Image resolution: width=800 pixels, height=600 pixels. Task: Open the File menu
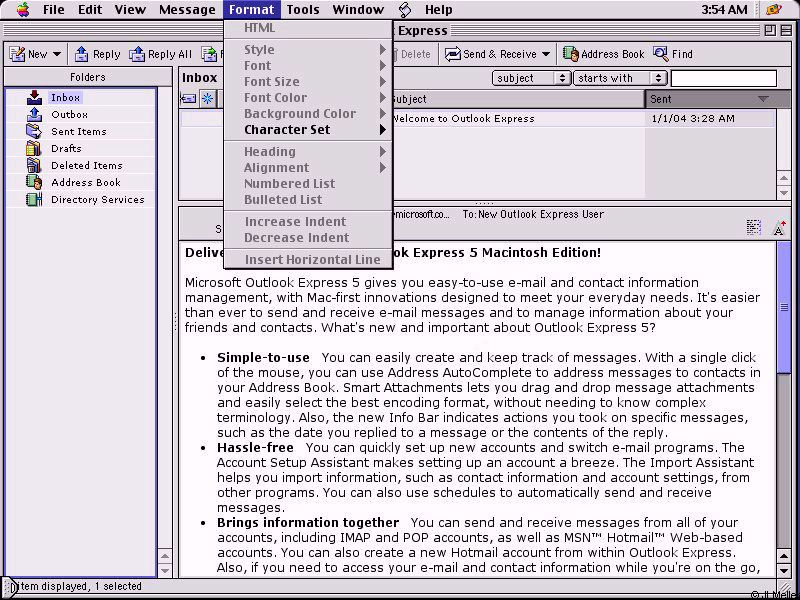[54, 9]
